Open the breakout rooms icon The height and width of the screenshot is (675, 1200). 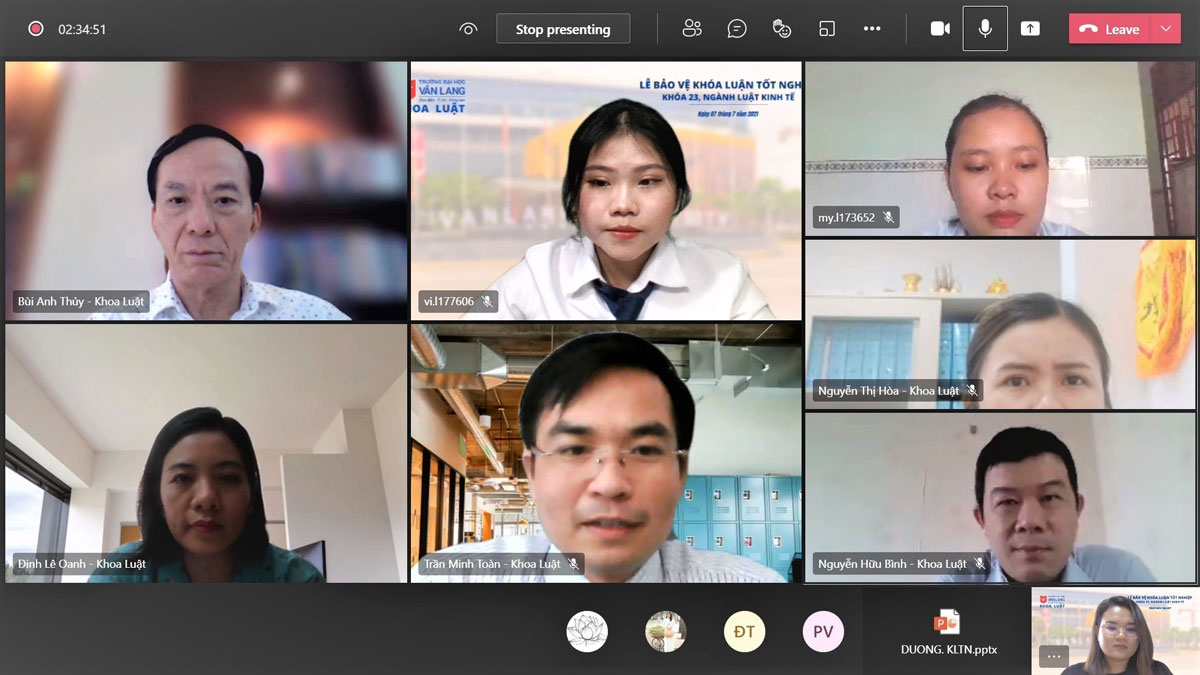(827, 29)
